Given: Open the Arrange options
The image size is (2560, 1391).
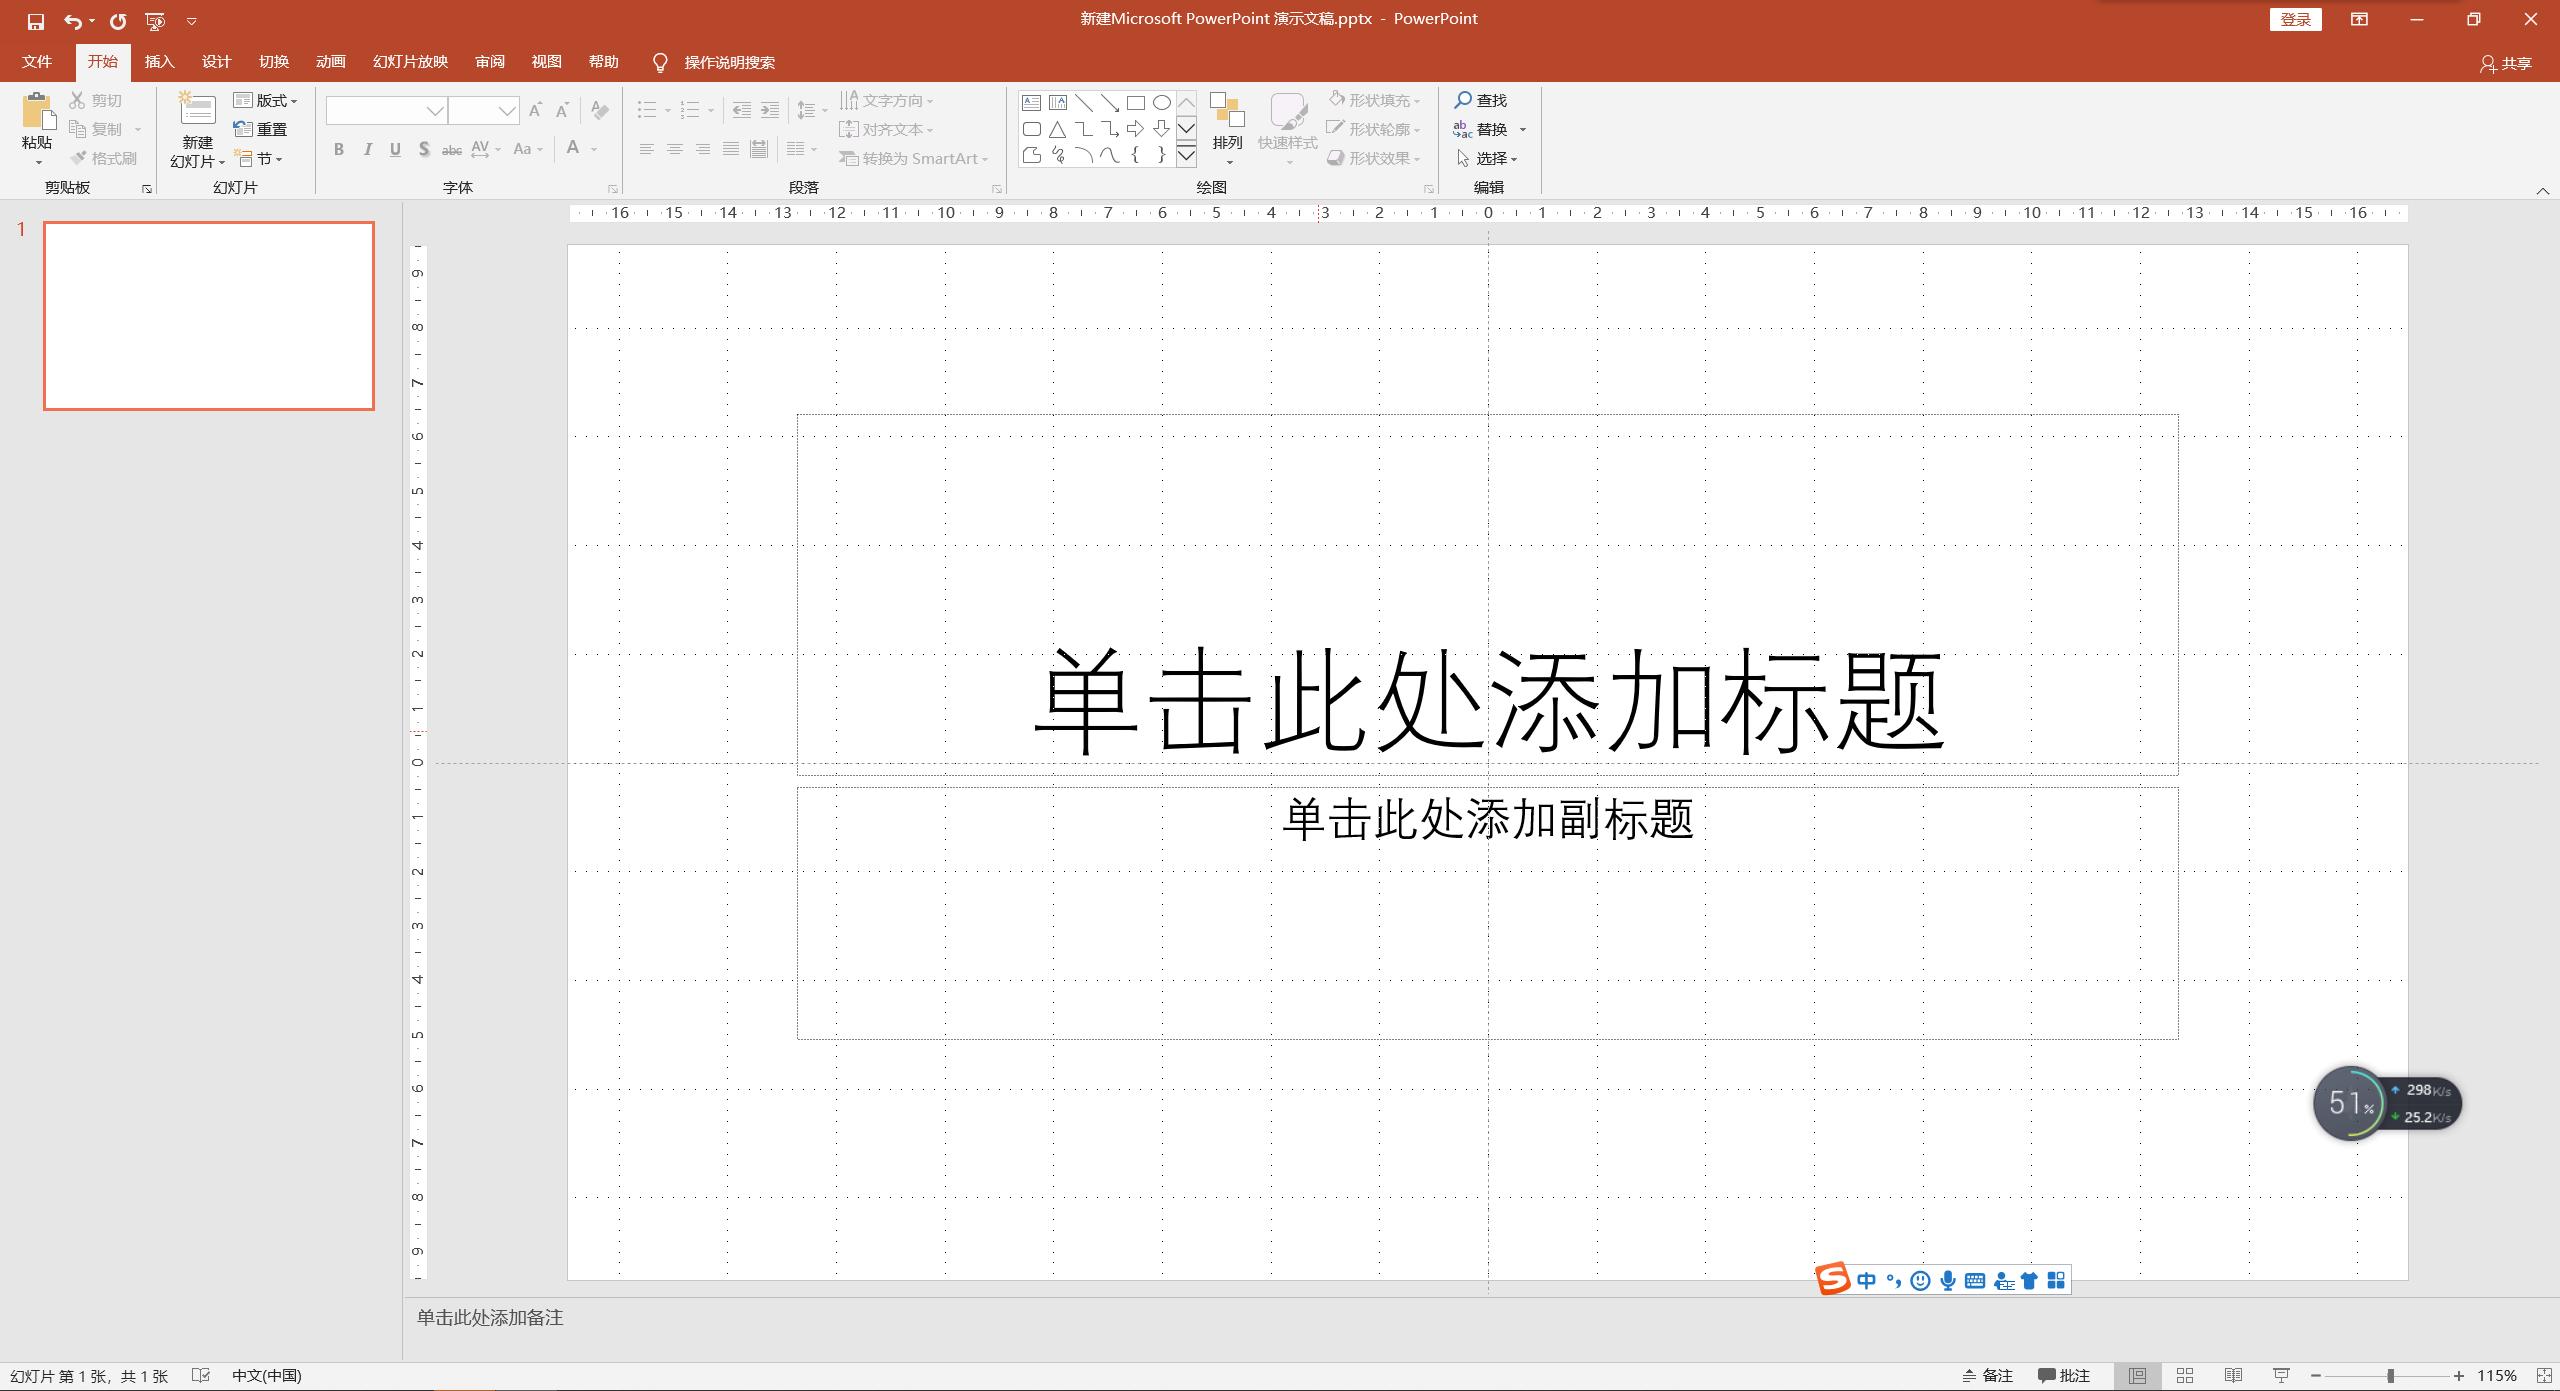Looking at the screenshot, I should (x=1227, y=128).
